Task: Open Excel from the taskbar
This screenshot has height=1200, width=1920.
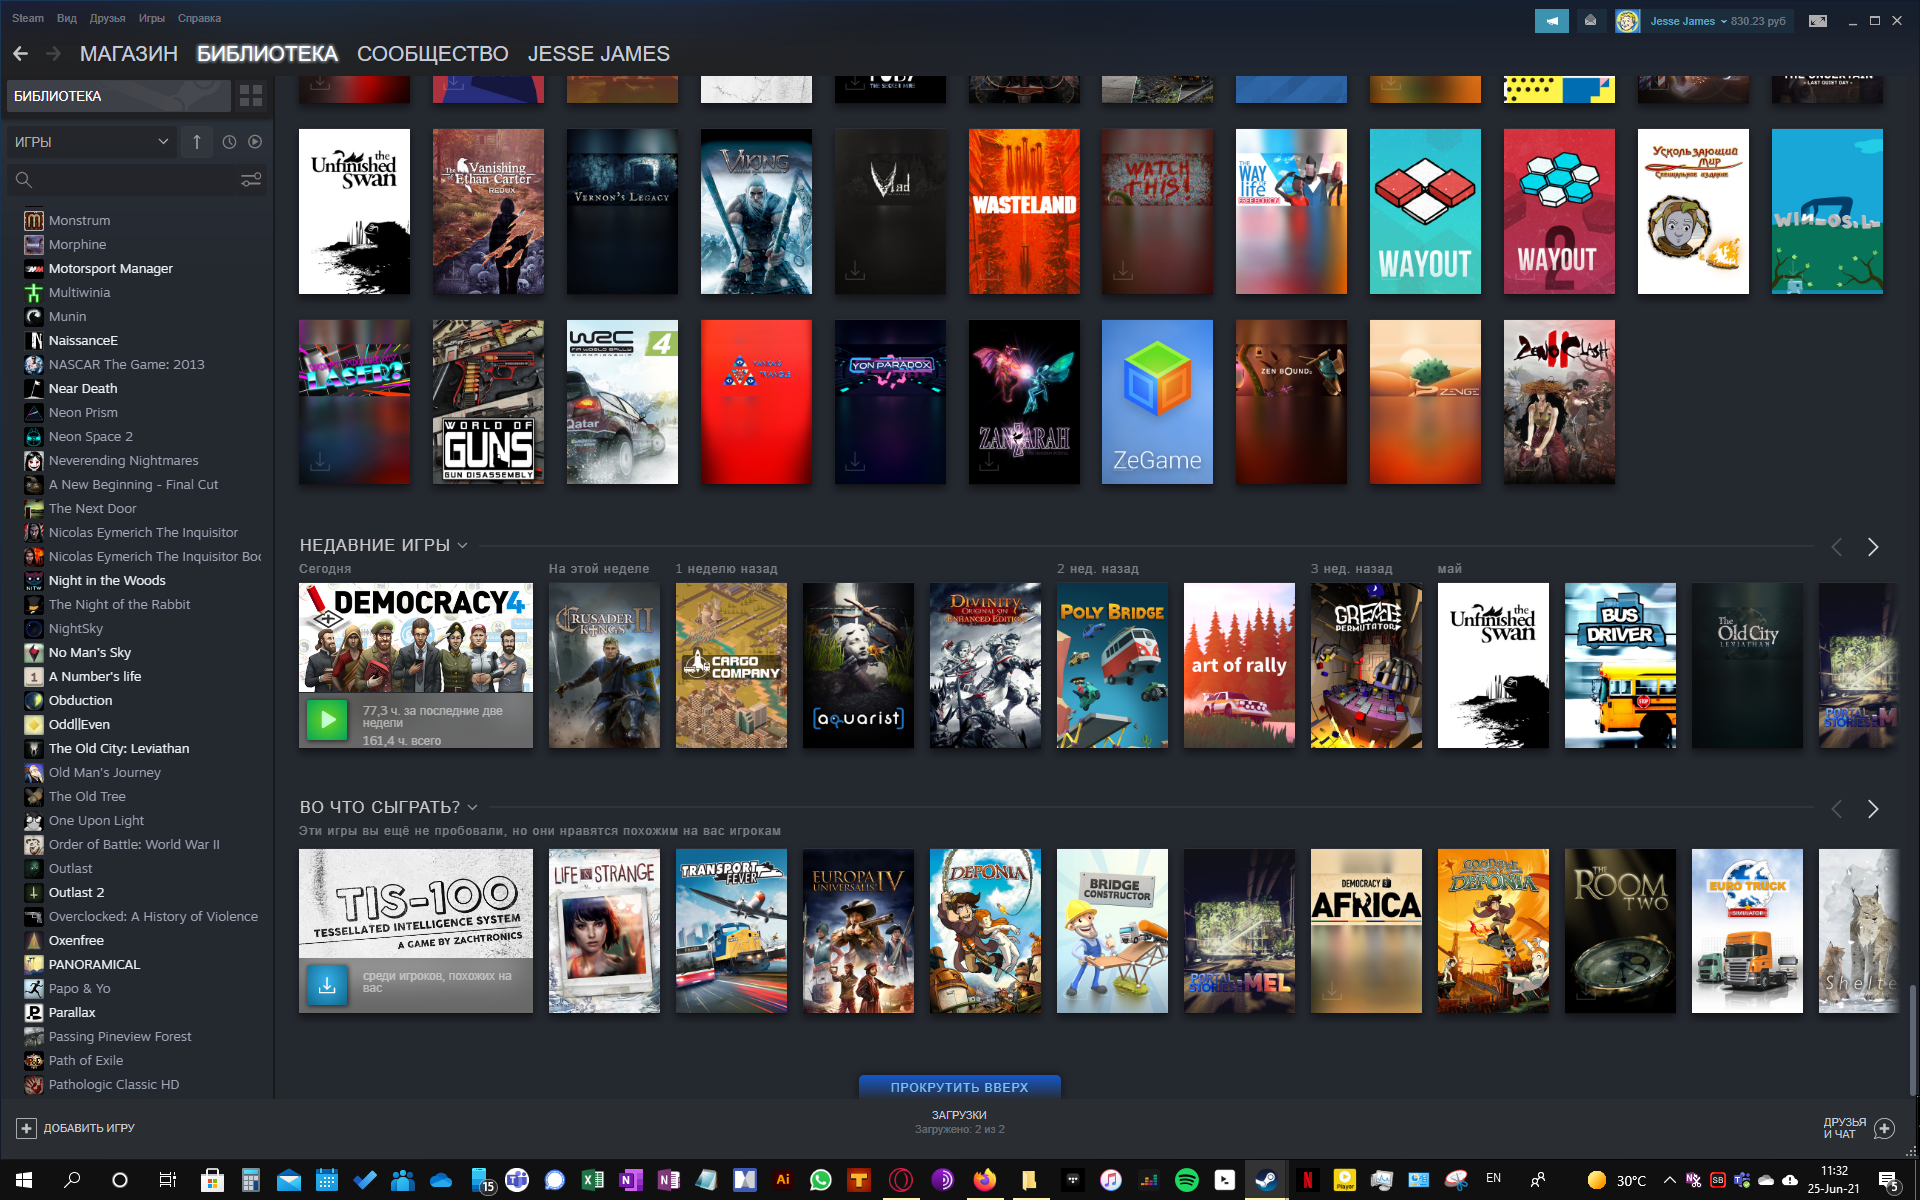Action: [x=593, y=1180]
